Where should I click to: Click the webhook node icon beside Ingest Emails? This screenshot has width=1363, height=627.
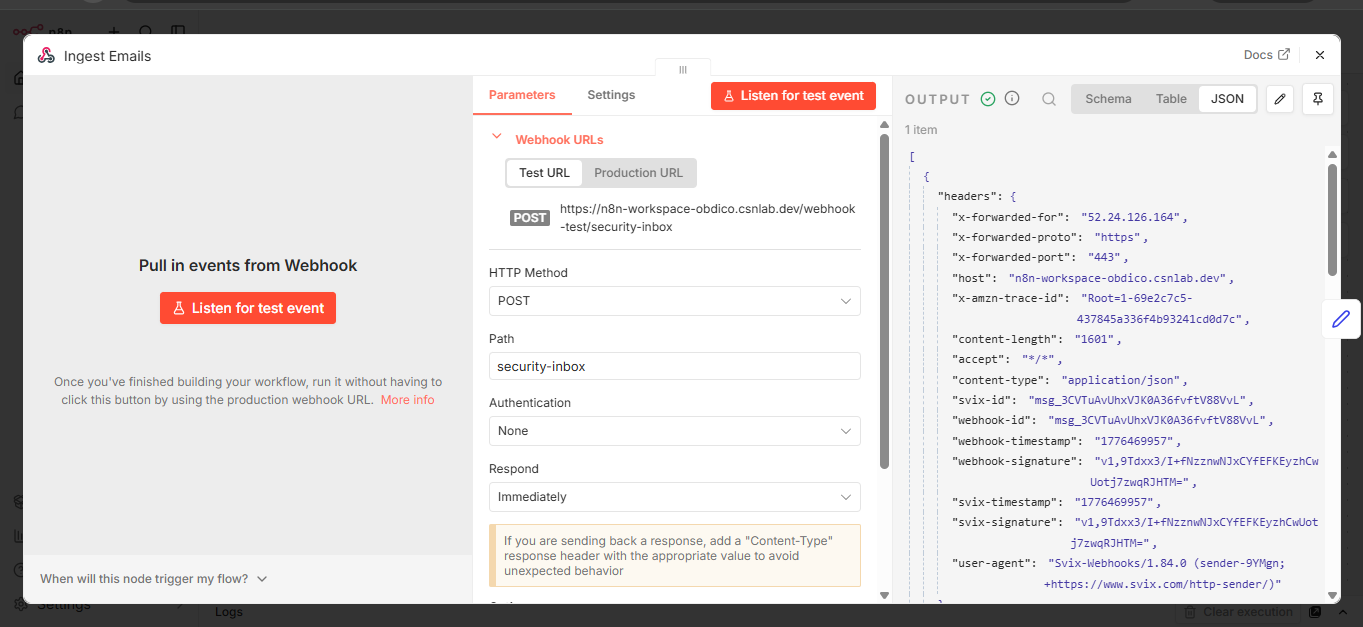(46, 56)
